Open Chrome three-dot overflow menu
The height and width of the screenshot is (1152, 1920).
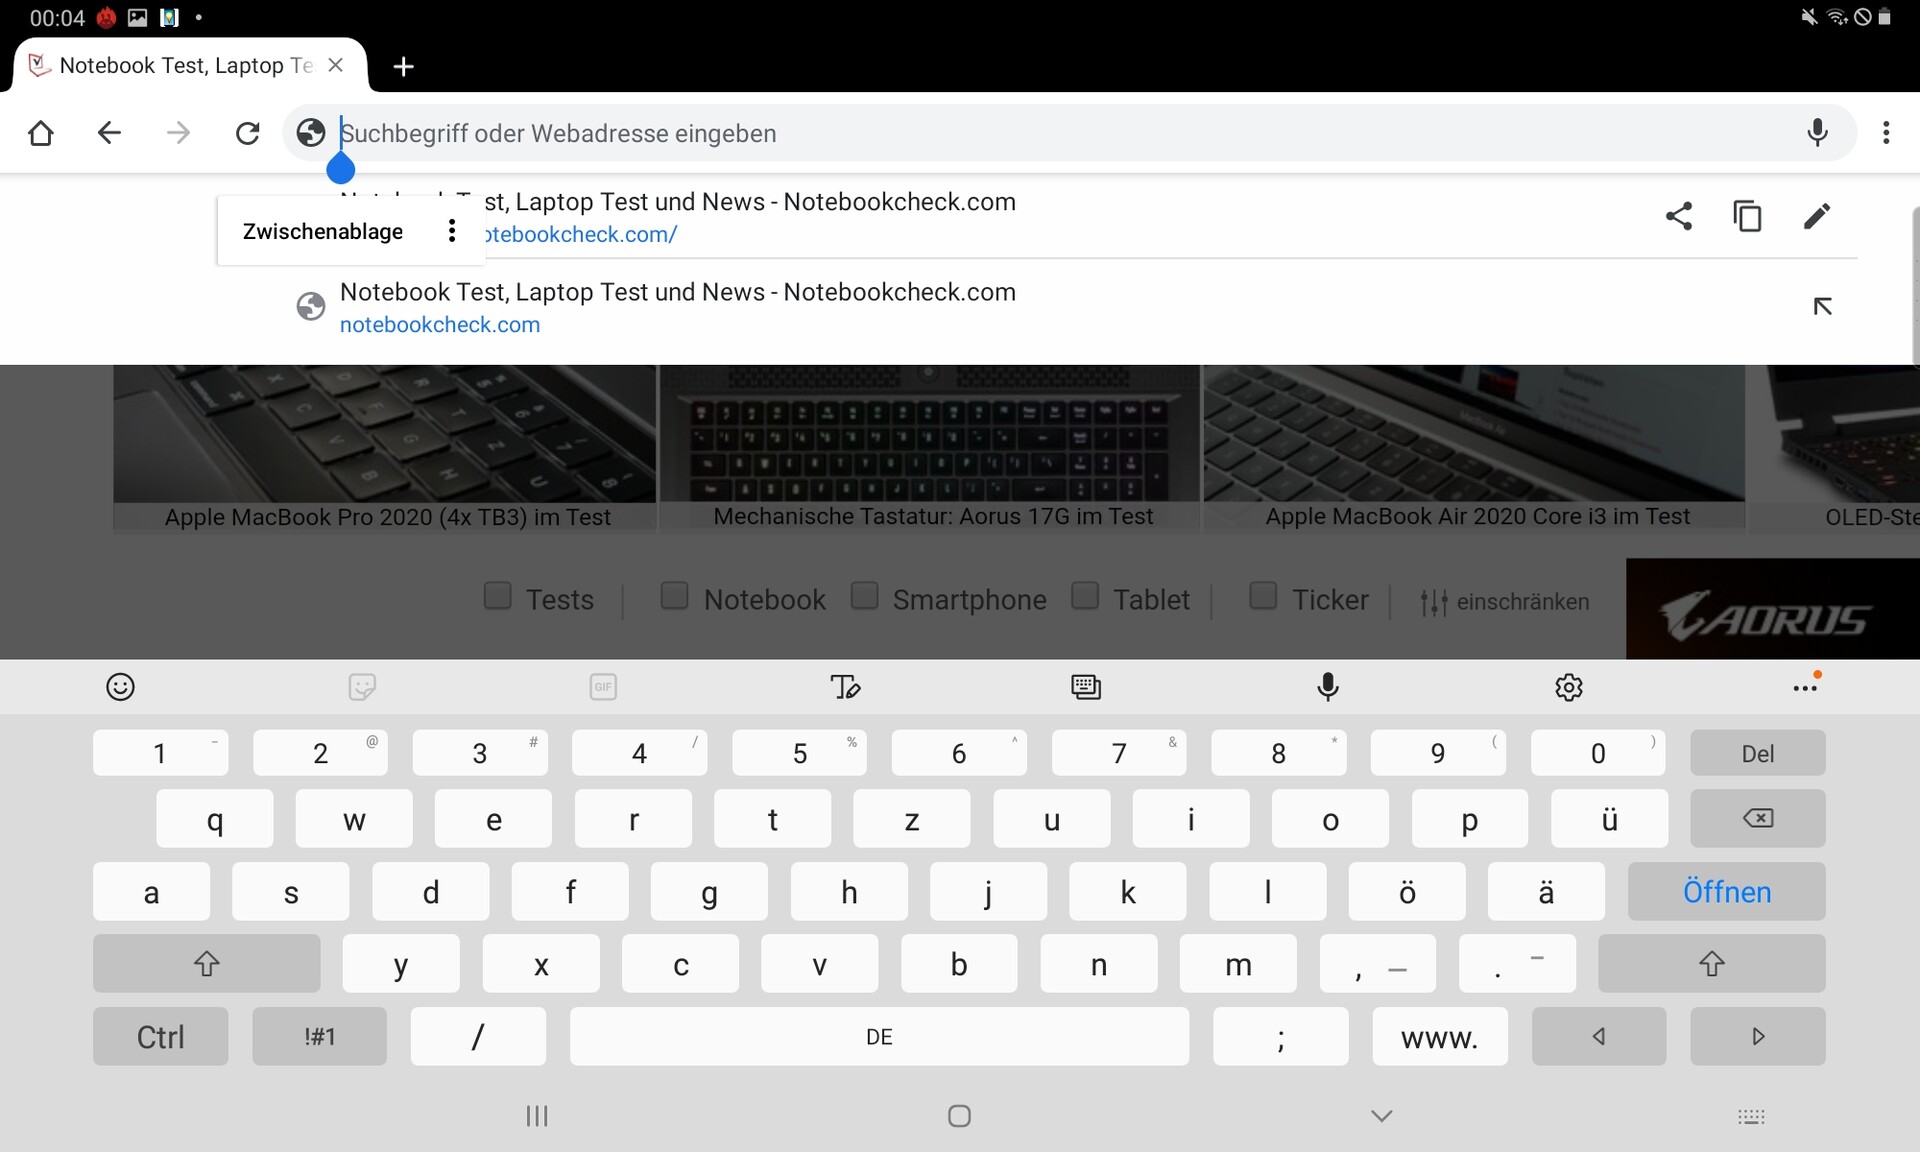click(x=1886, y=133)
